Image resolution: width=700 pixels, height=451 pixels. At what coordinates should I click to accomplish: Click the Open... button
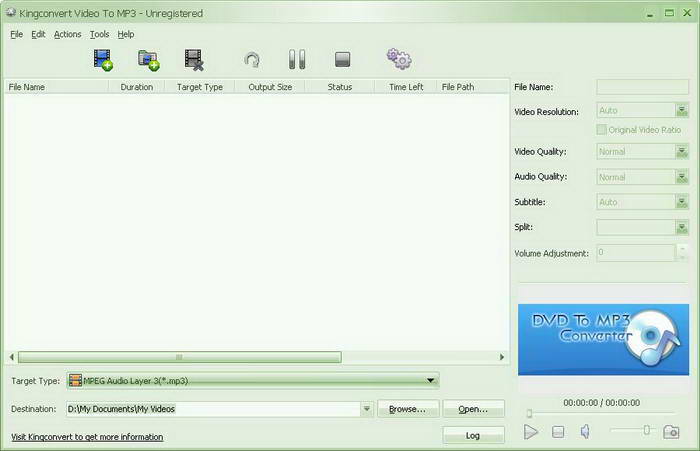tap(473, 409)
